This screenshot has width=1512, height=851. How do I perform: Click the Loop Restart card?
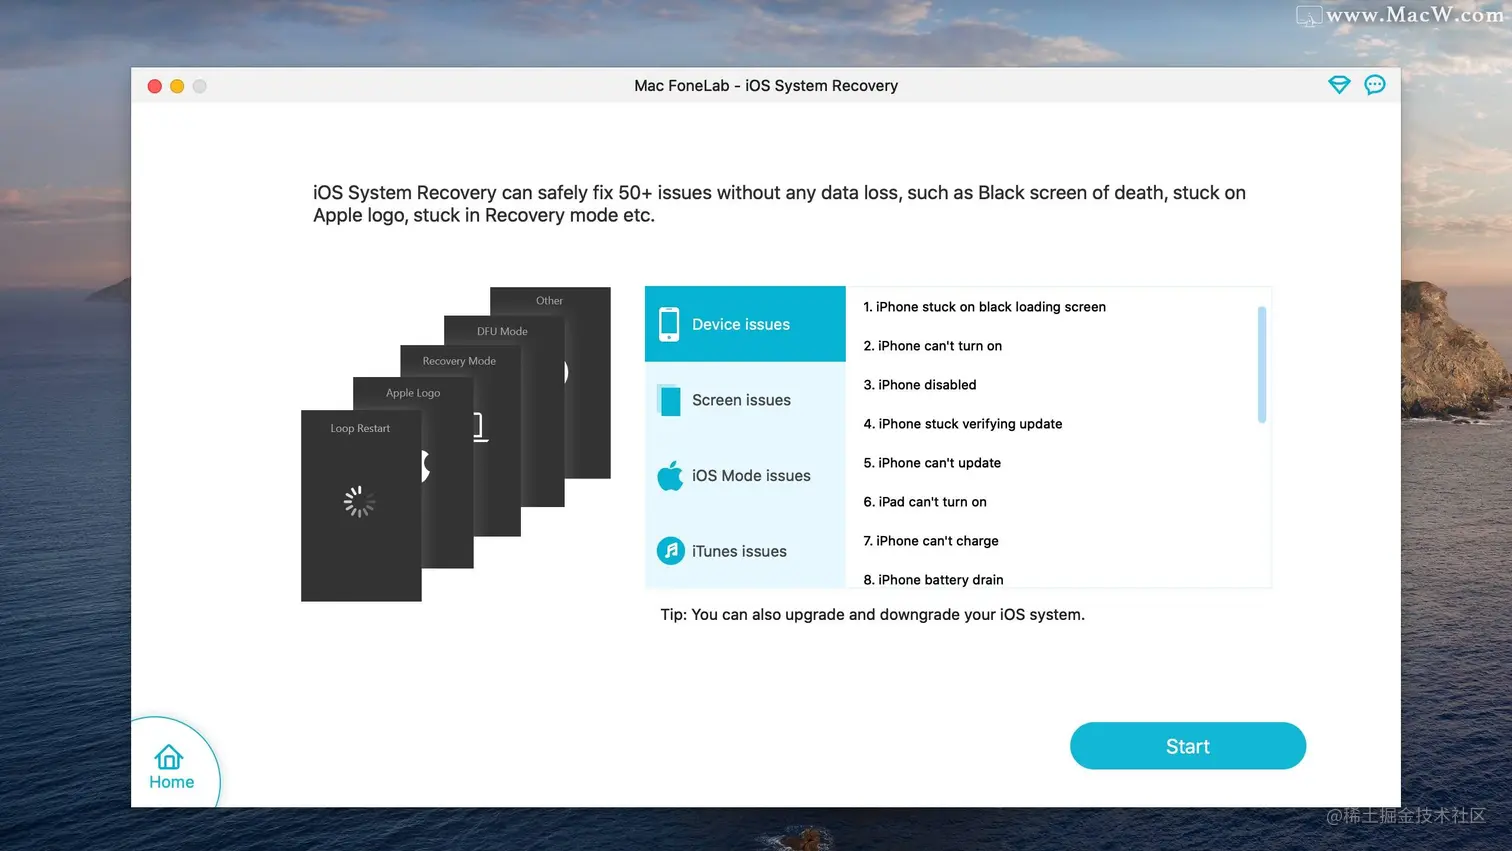point(361,506)
